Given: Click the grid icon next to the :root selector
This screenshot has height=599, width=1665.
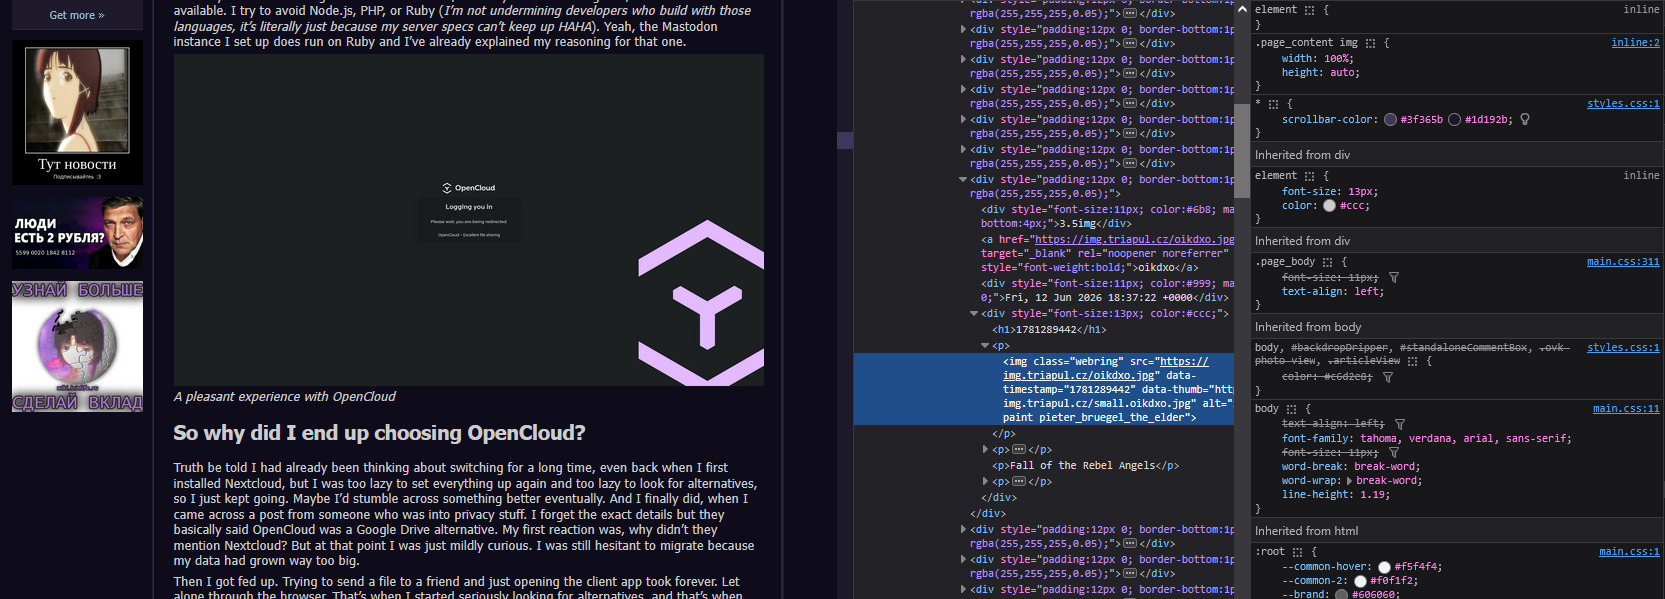Looking at the screenshot, I should click(x=1297, y=552).
